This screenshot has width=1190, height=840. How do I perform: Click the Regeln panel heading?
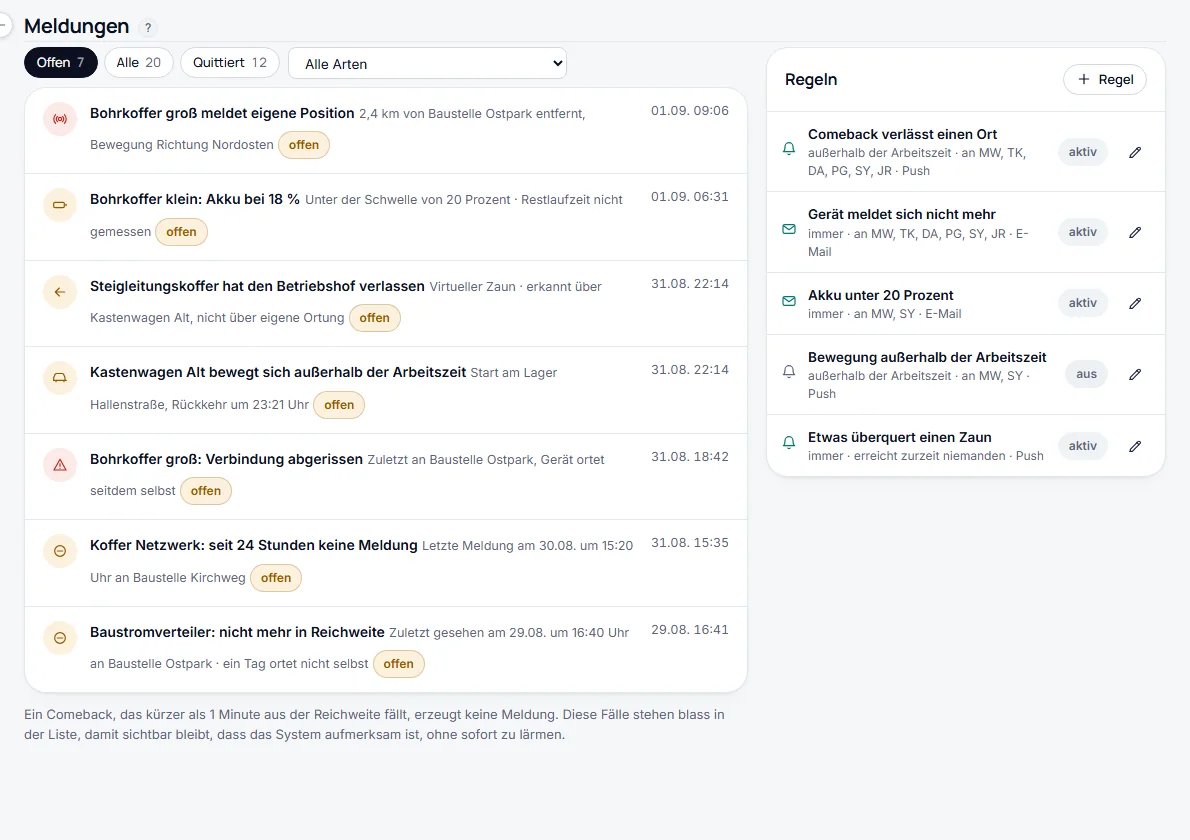tap(811, 80)
